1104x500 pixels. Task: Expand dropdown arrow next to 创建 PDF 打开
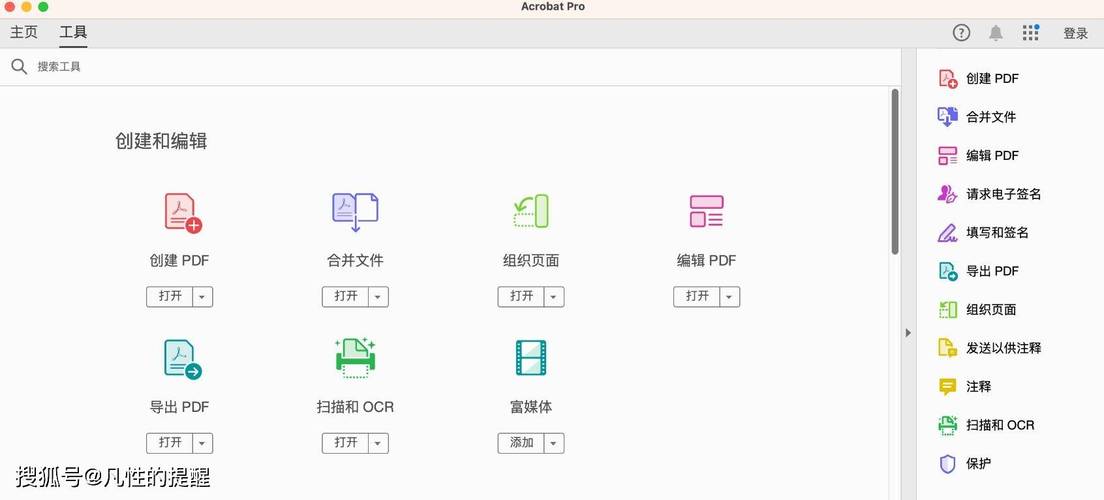tap(202, 297)
